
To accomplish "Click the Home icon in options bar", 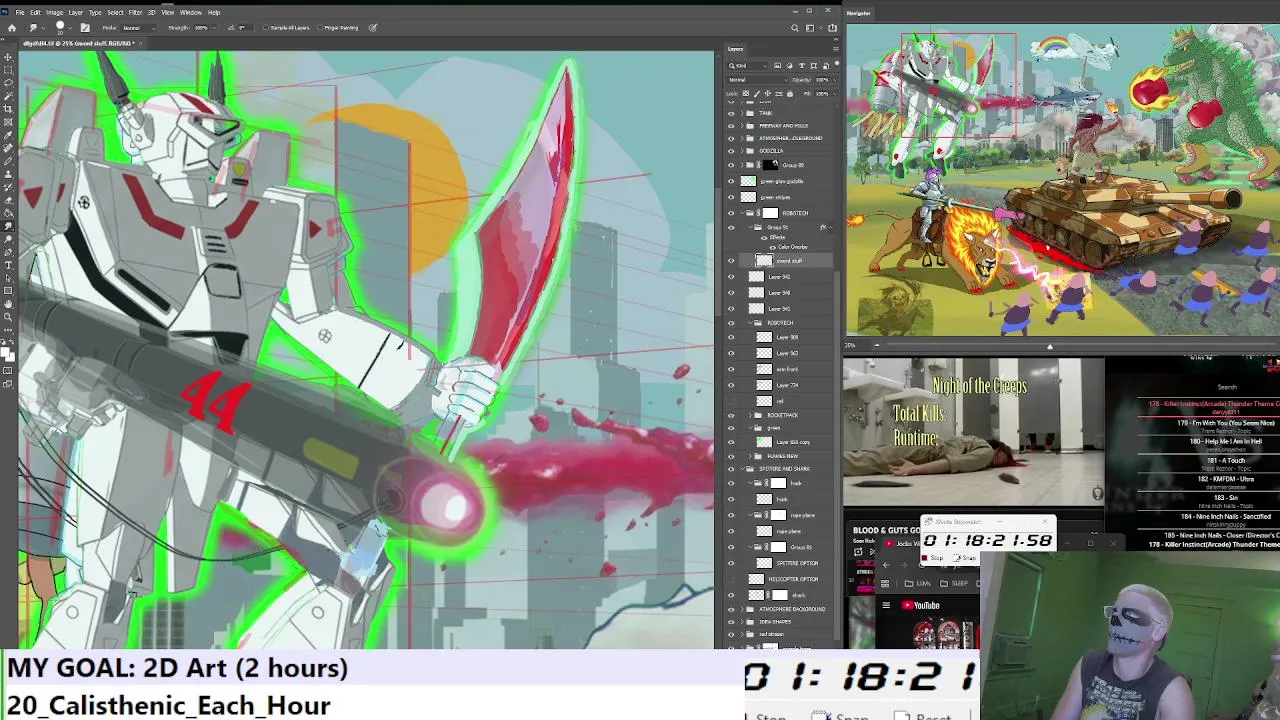I will click(12, 28).
